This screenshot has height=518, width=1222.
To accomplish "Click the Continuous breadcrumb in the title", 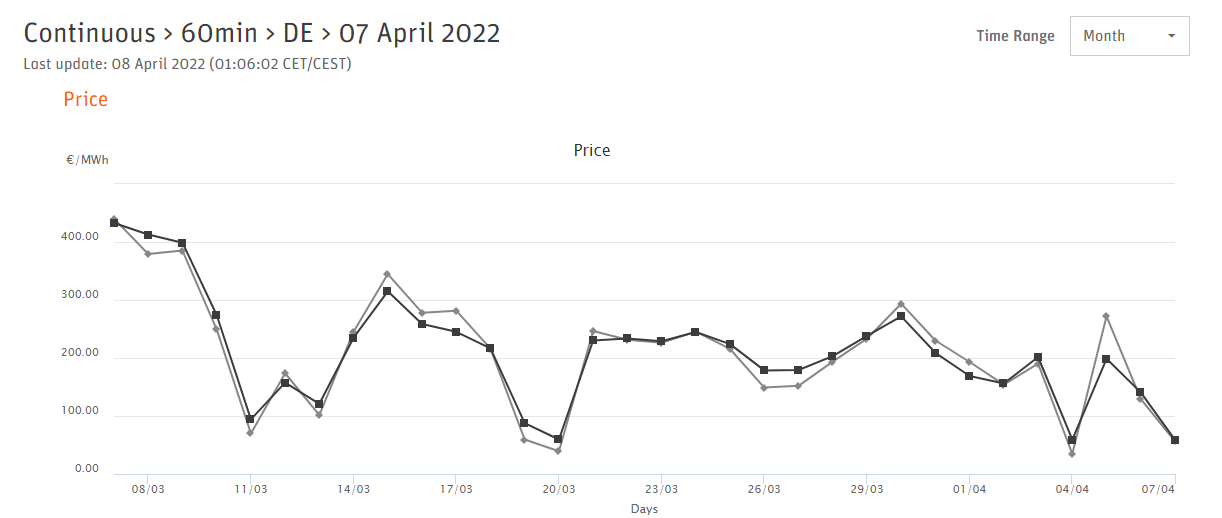I will click(89, 33).
